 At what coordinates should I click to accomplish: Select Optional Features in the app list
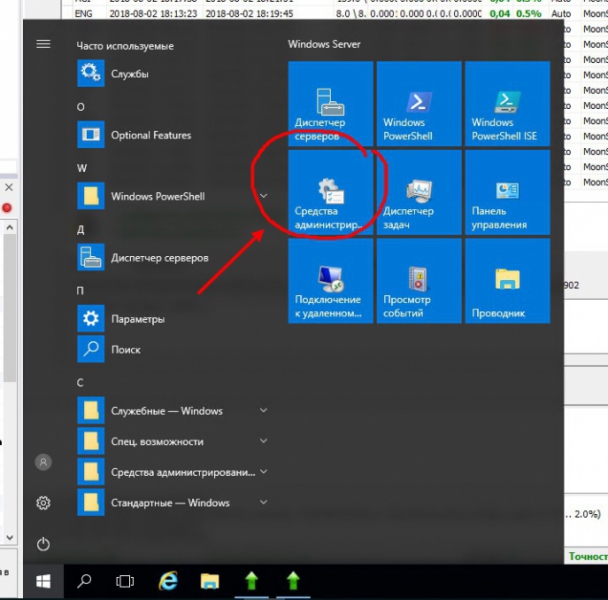(x=150, y=135)
